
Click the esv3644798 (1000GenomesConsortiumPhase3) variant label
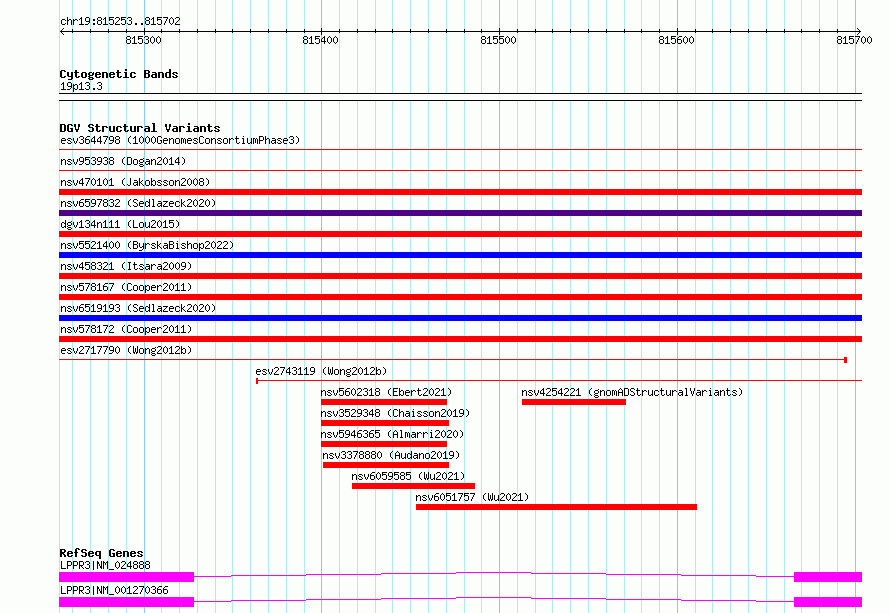(180, 140)
